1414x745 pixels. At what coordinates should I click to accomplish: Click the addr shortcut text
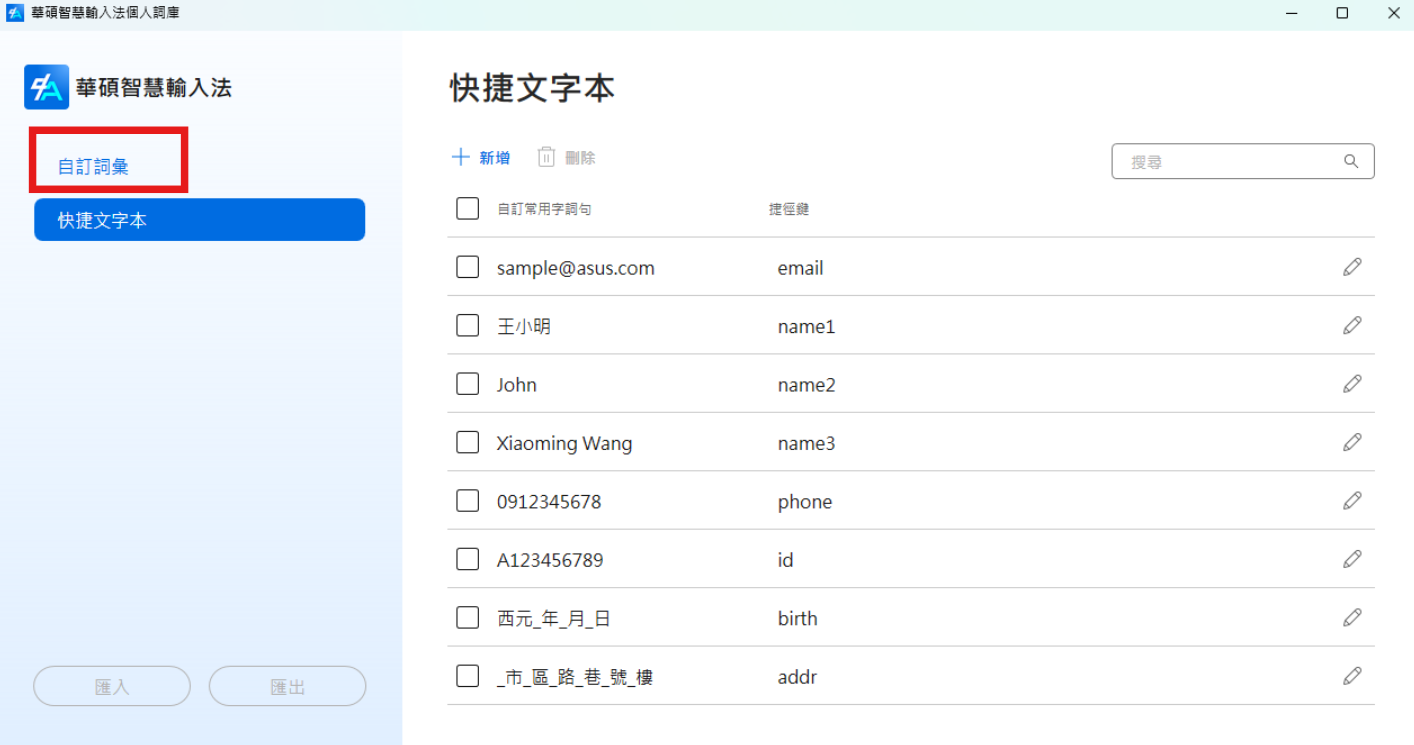pos(797,677)
